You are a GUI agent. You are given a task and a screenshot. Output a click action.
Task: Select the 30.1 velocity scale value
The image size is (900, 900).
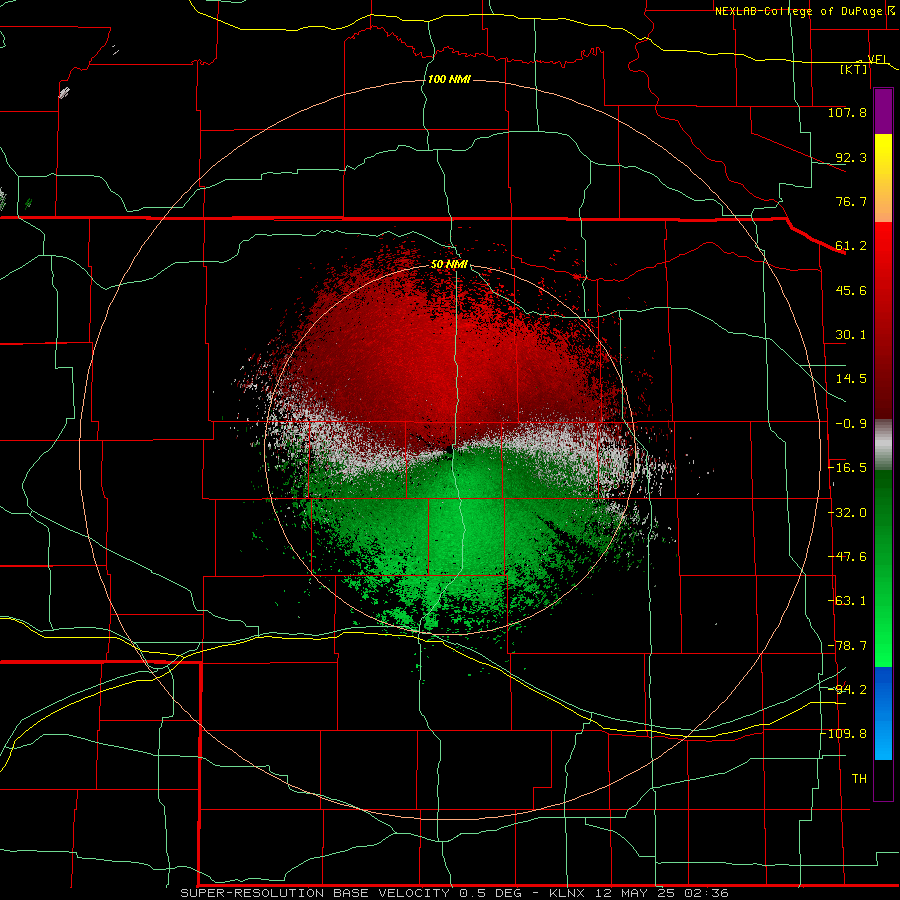[x=851, y=335]
